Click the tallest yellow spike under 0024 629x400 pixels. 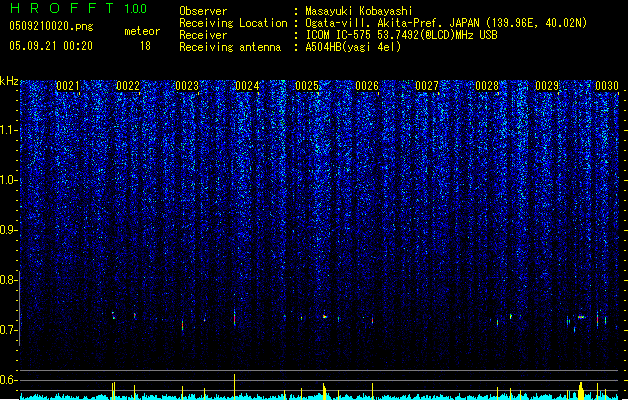coord(235,386)
